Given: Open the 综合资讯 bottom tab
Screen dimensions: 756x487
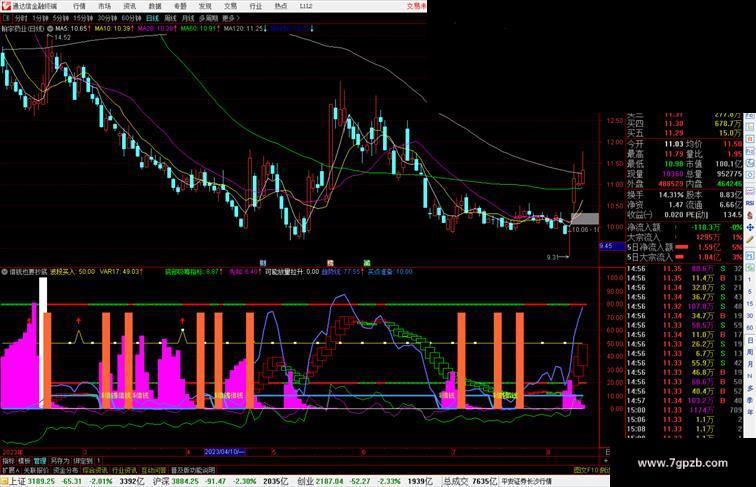Looking at the screenshot, I should [x=95, y=470].
